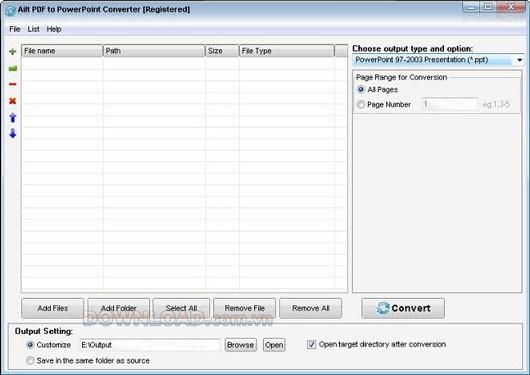530x375 pixels.
Task: Open the List menu
Action: 33,29
